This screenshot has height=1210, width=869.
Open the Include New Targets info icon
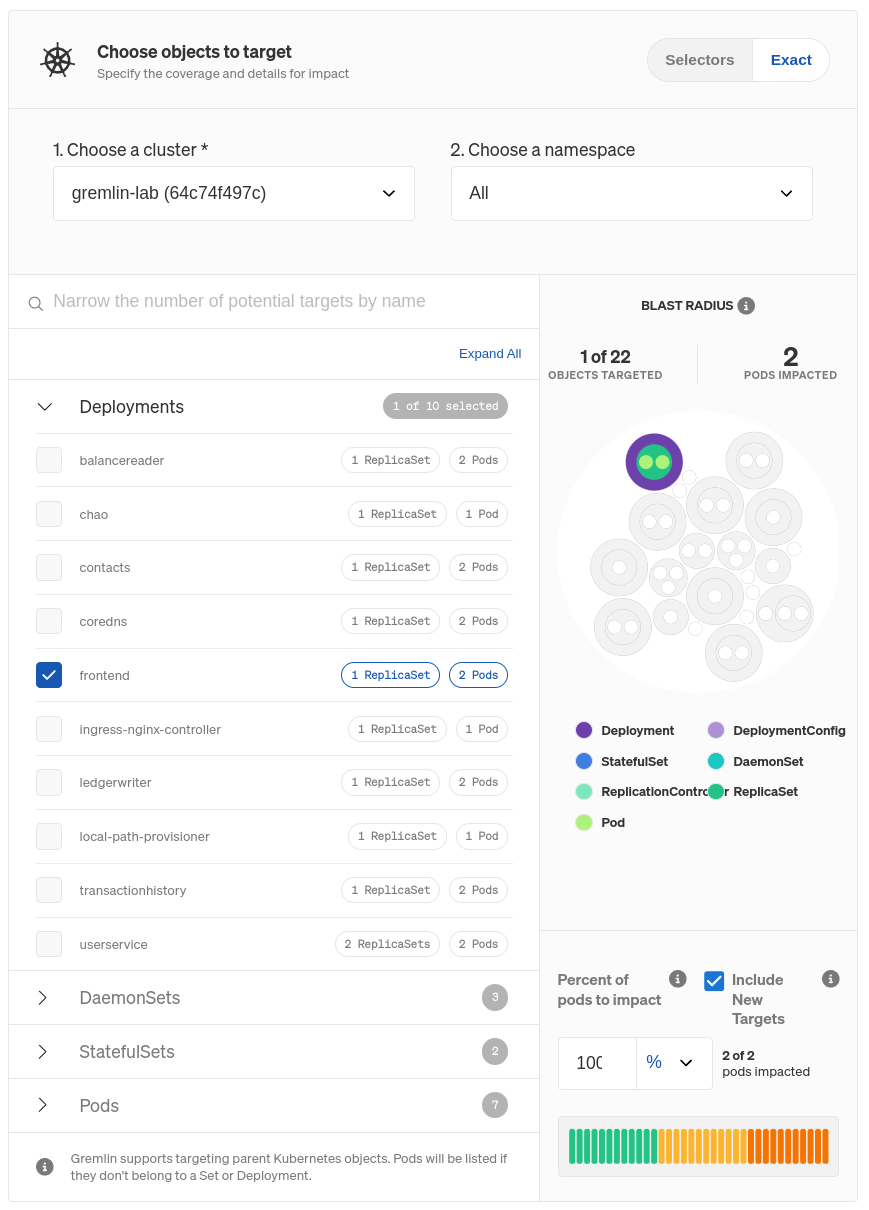click(x=830, y=979)
